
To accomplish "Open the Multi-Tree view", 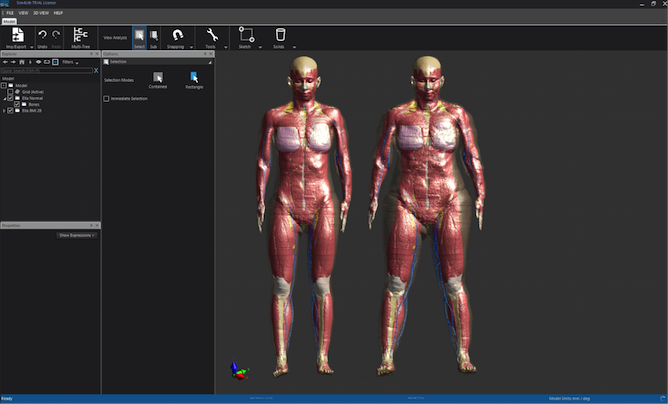I will coord(82,35).
